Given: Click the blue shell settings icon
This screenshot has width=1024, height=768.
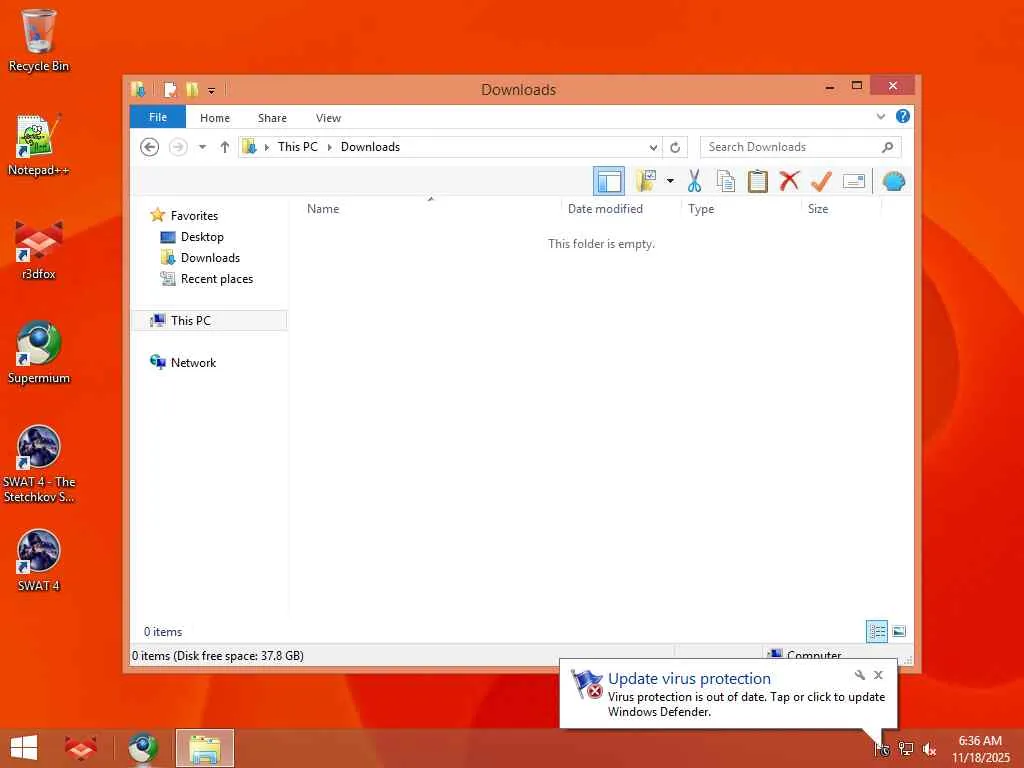Looking at the screenshot, I should coord(893,181).
